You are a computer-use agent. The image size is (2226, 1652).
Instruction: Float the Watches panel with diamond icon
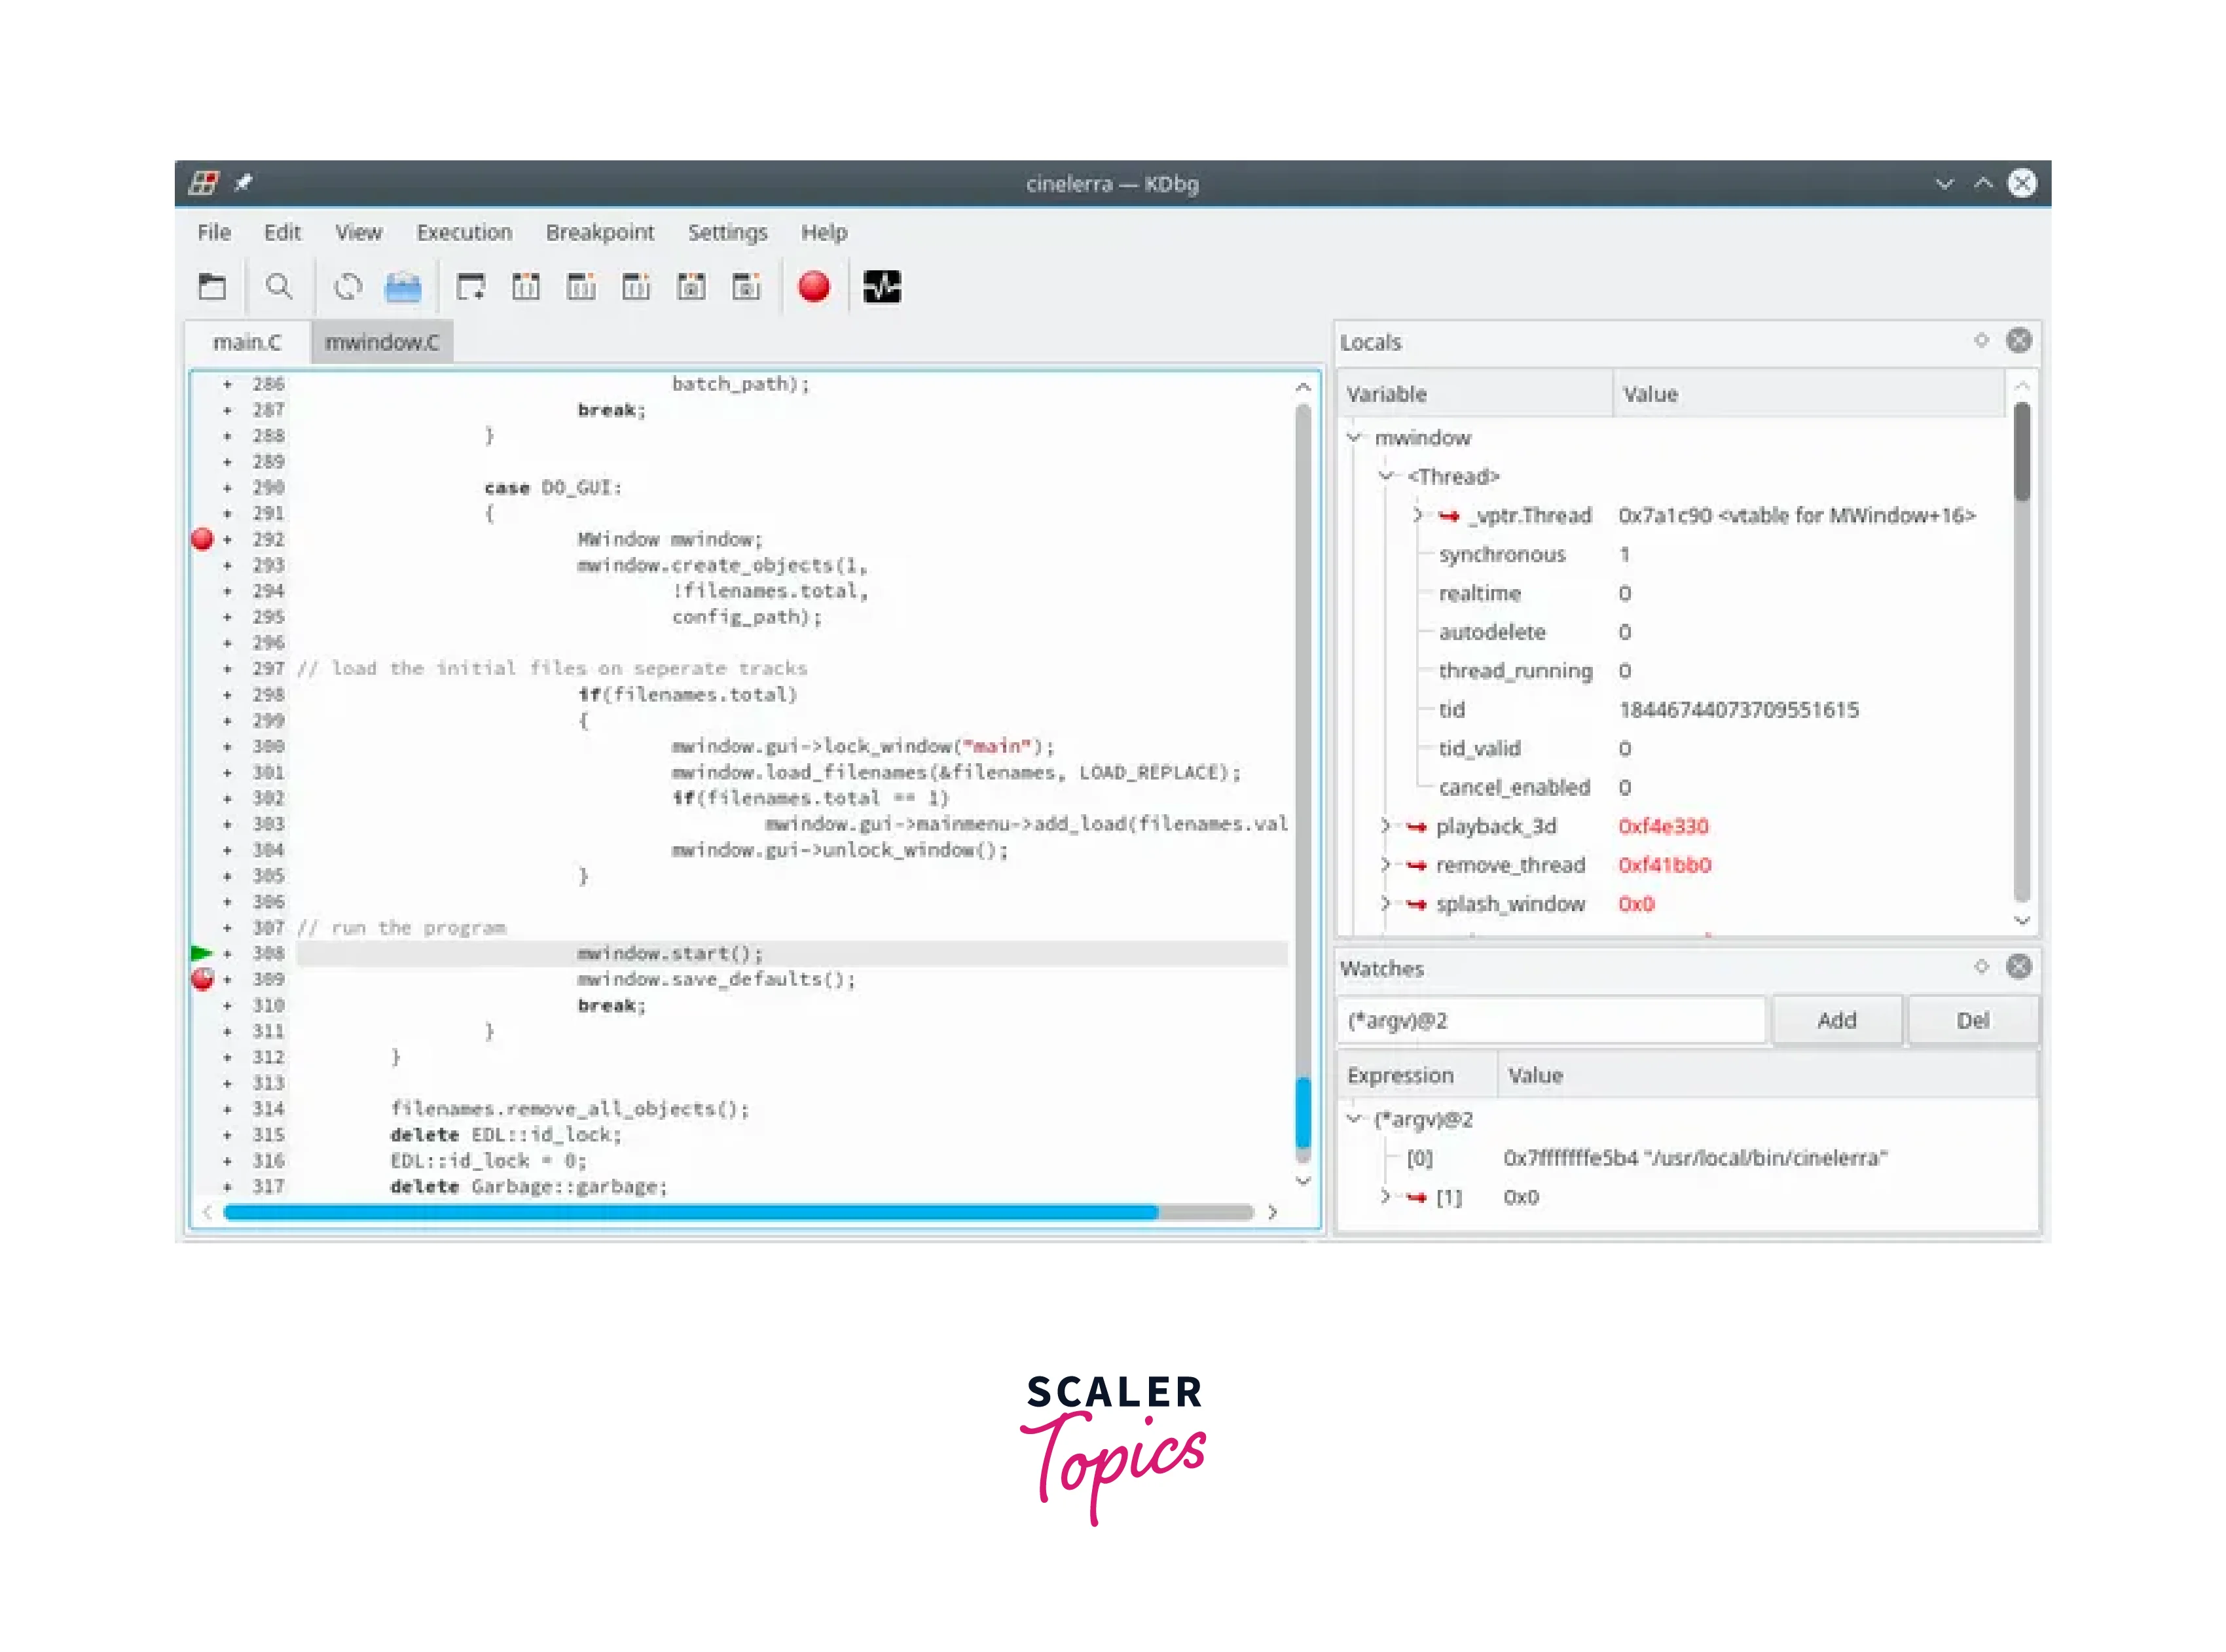tap(1981, 966)
